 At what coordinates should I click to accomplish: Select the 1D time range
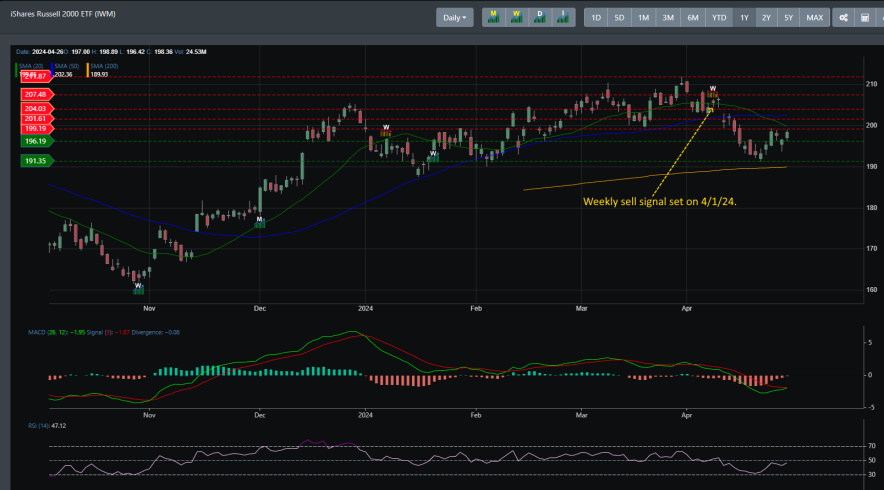(596, 17)
